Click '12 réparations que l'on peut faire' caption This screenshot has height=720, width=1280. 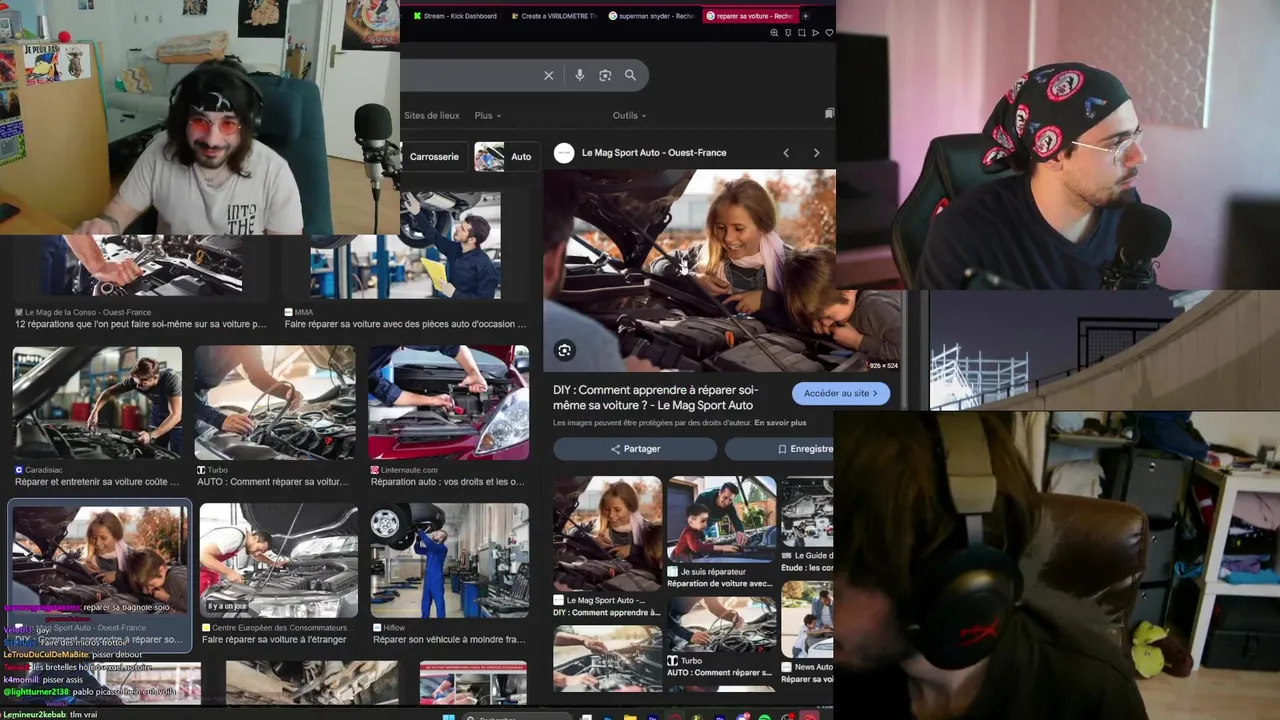point(141,324)
